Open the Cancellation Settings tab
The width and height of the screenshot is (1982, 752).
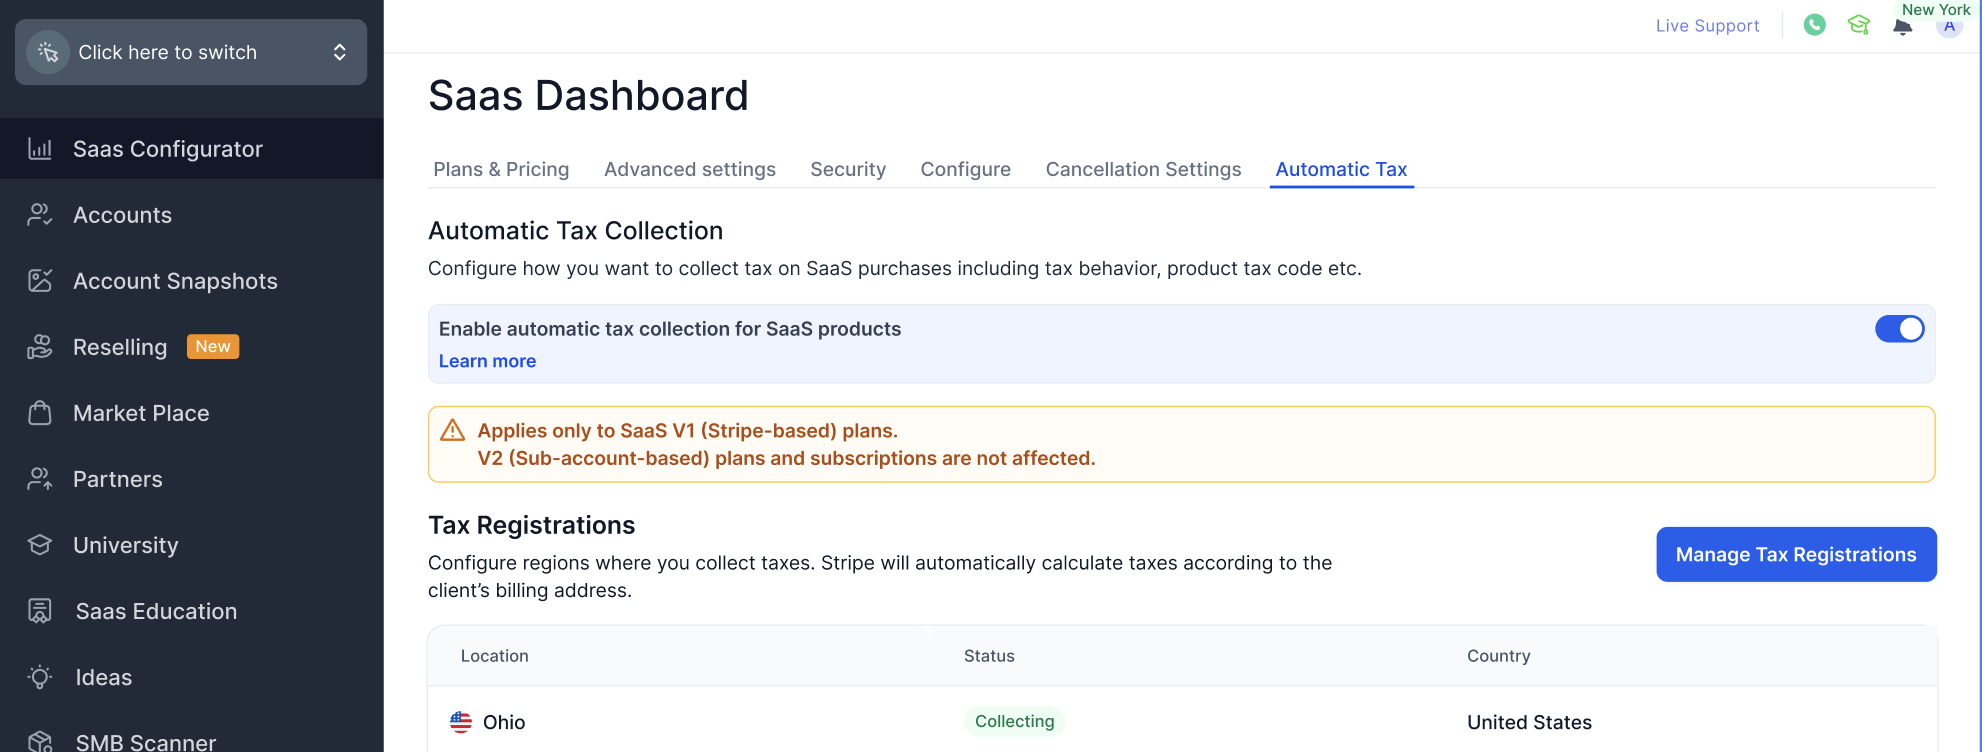click(1143, 169)
